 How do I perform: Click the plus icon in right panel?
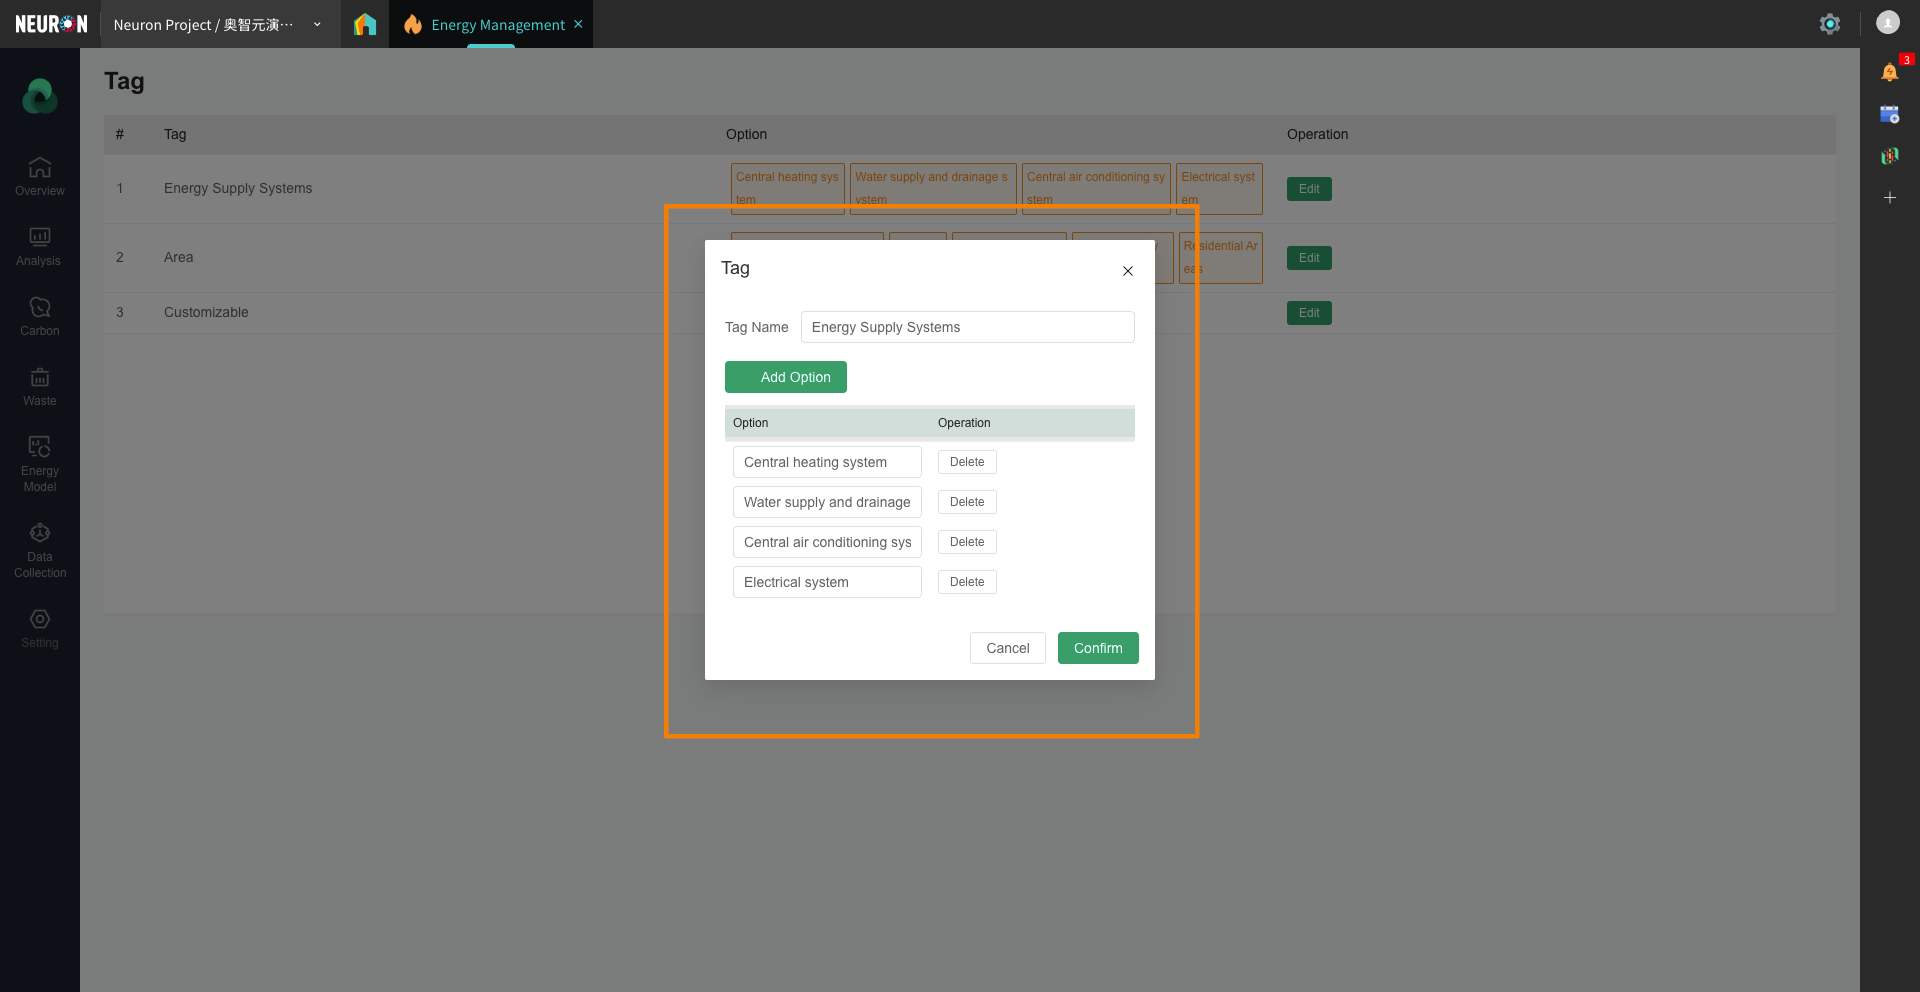1889,198
